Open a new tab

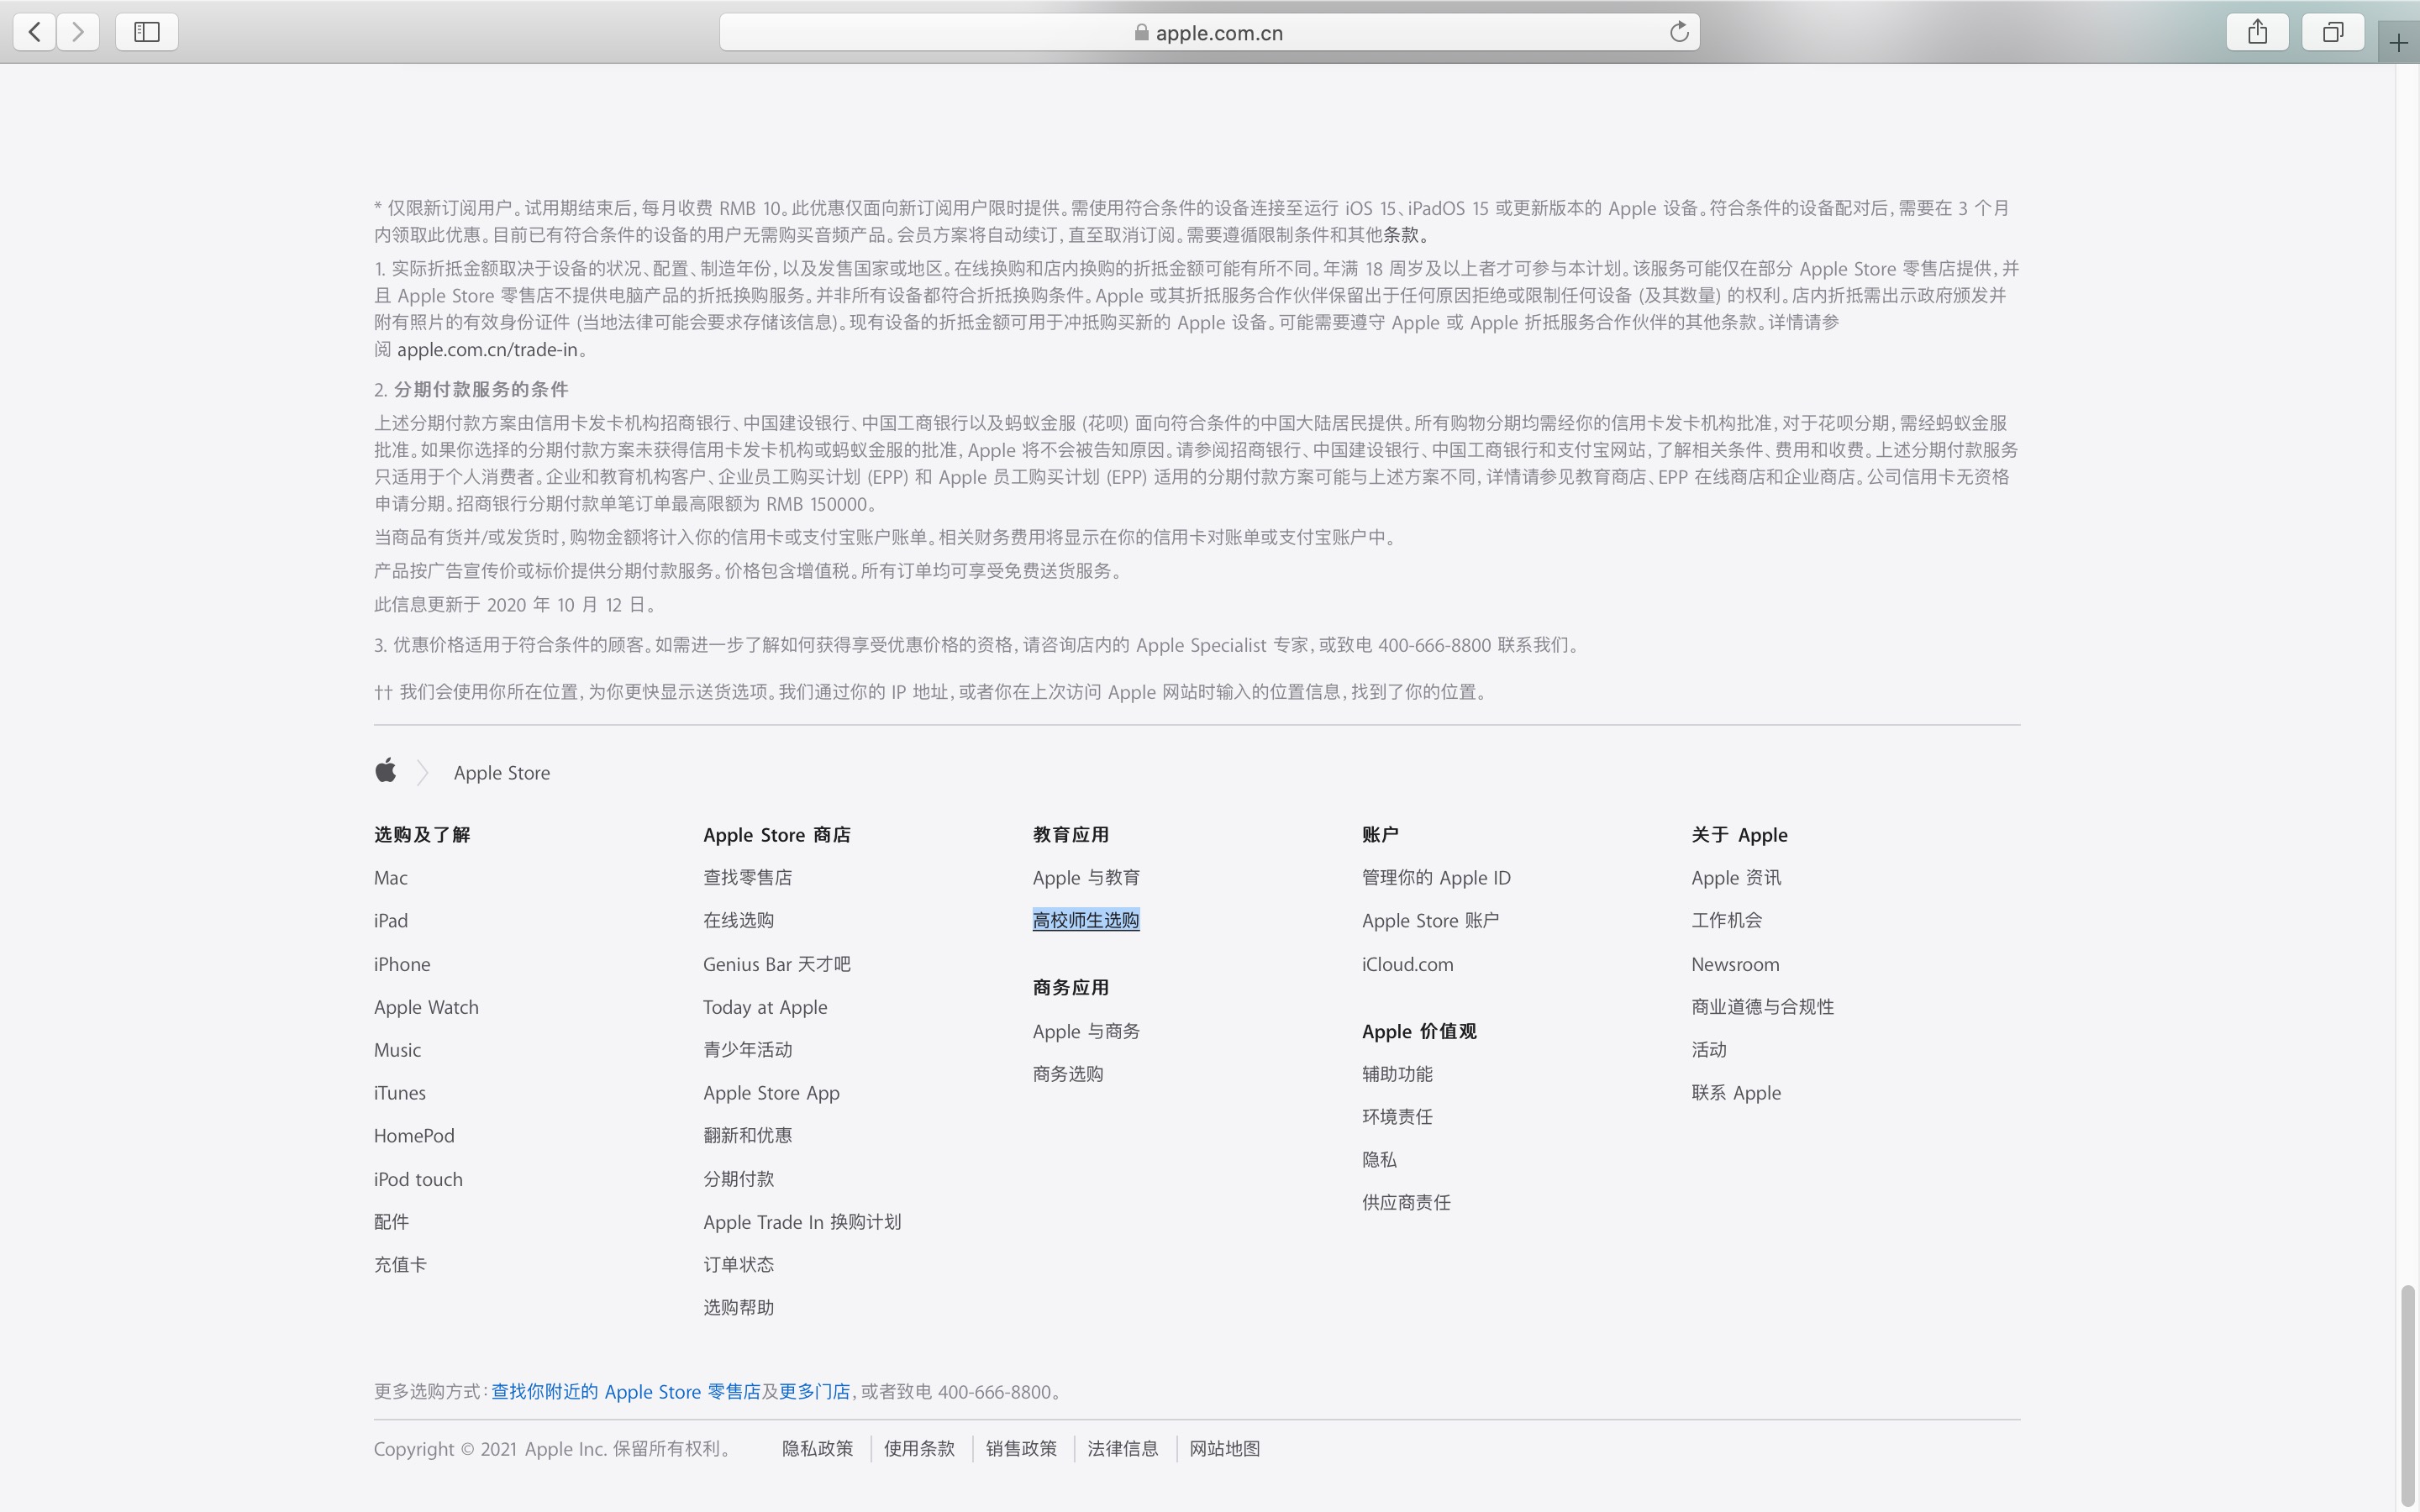point(2398,43)
